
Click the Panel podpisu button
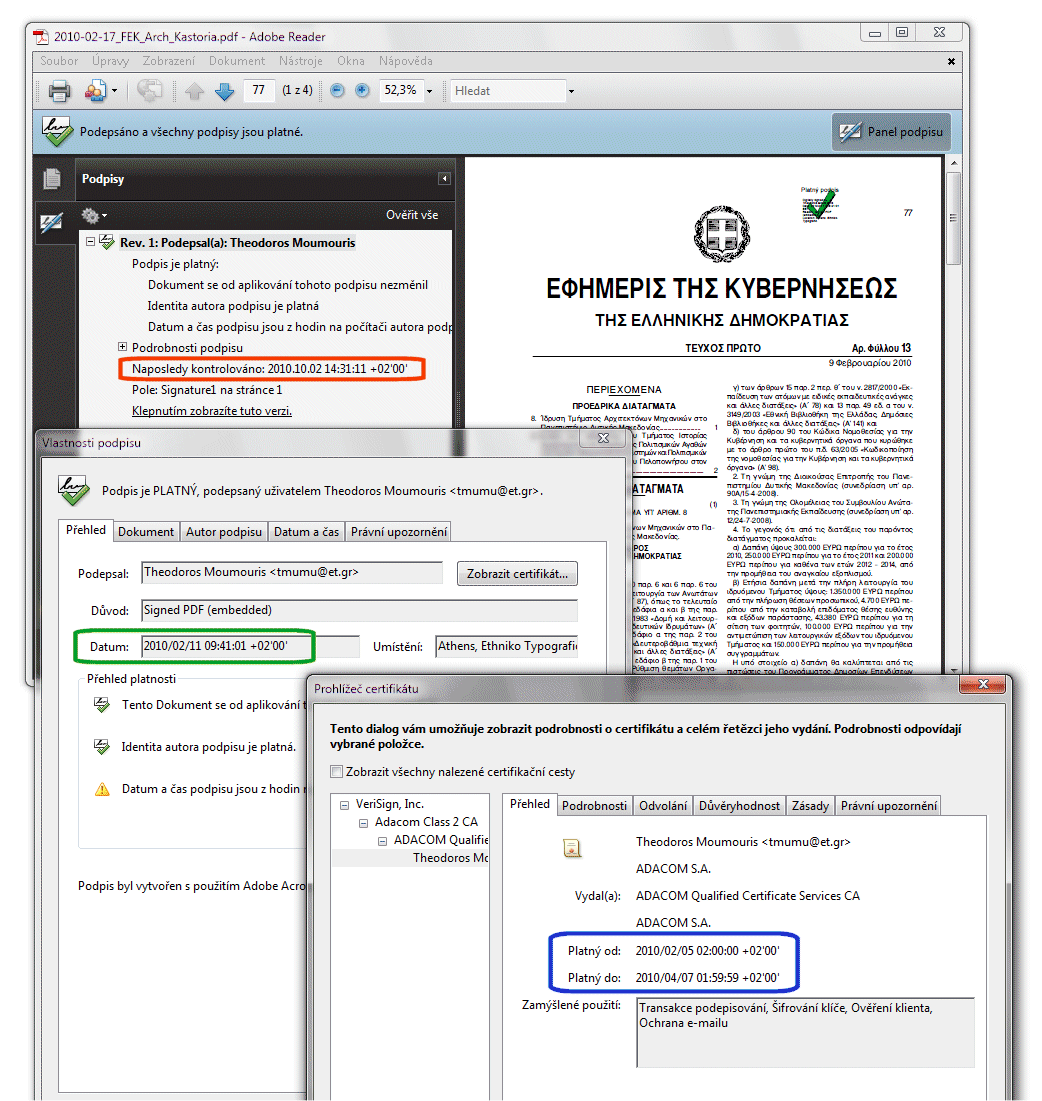892,132
